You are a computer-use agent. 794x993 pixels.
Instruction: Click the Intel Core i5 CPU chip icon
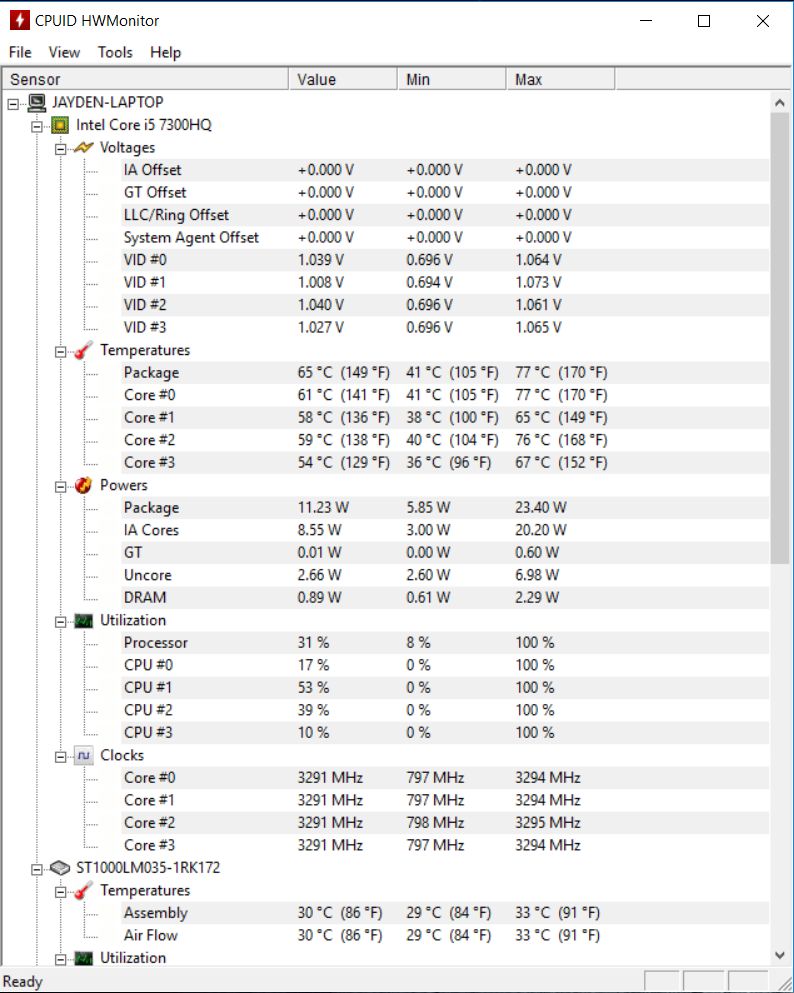[61, 125]
